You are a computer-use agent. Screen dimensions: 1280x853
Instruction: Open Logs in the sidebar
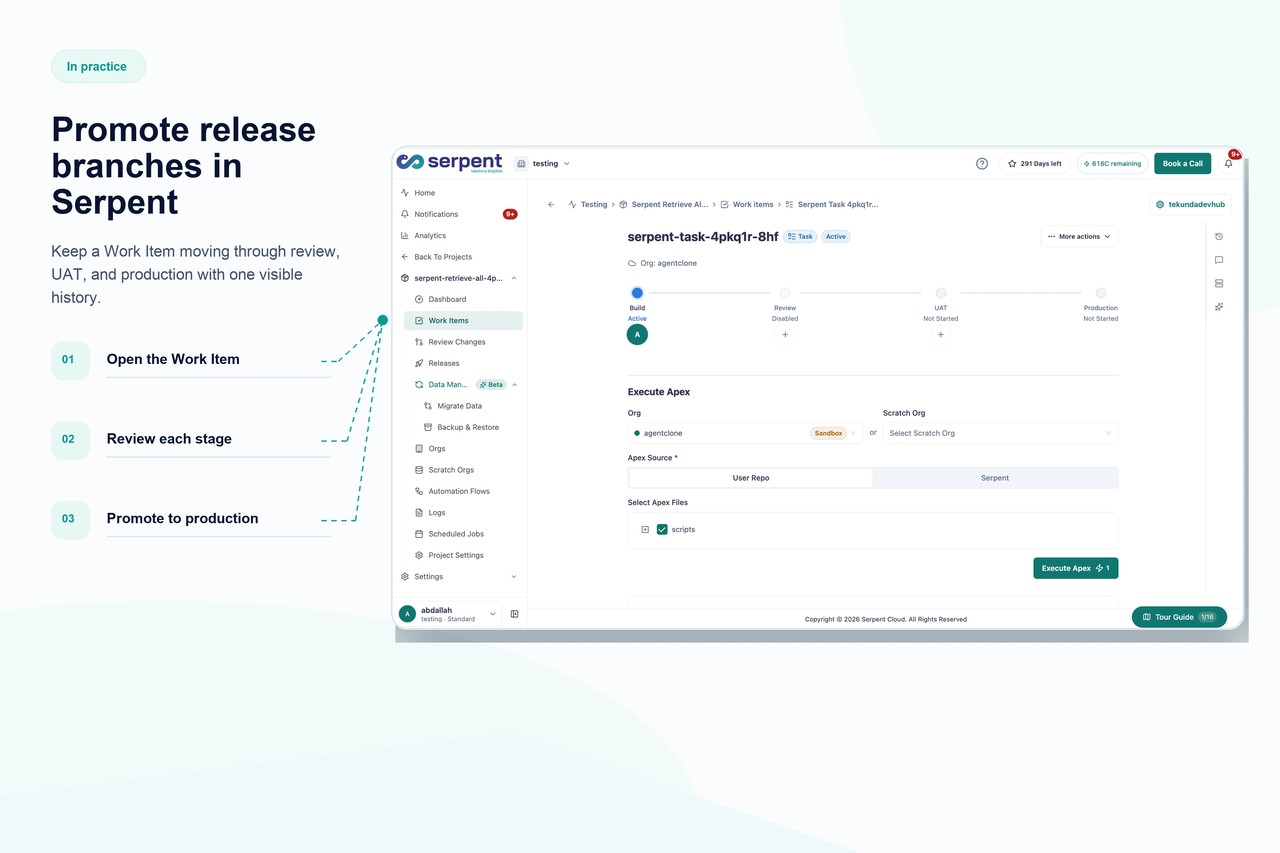click(464, 513)
